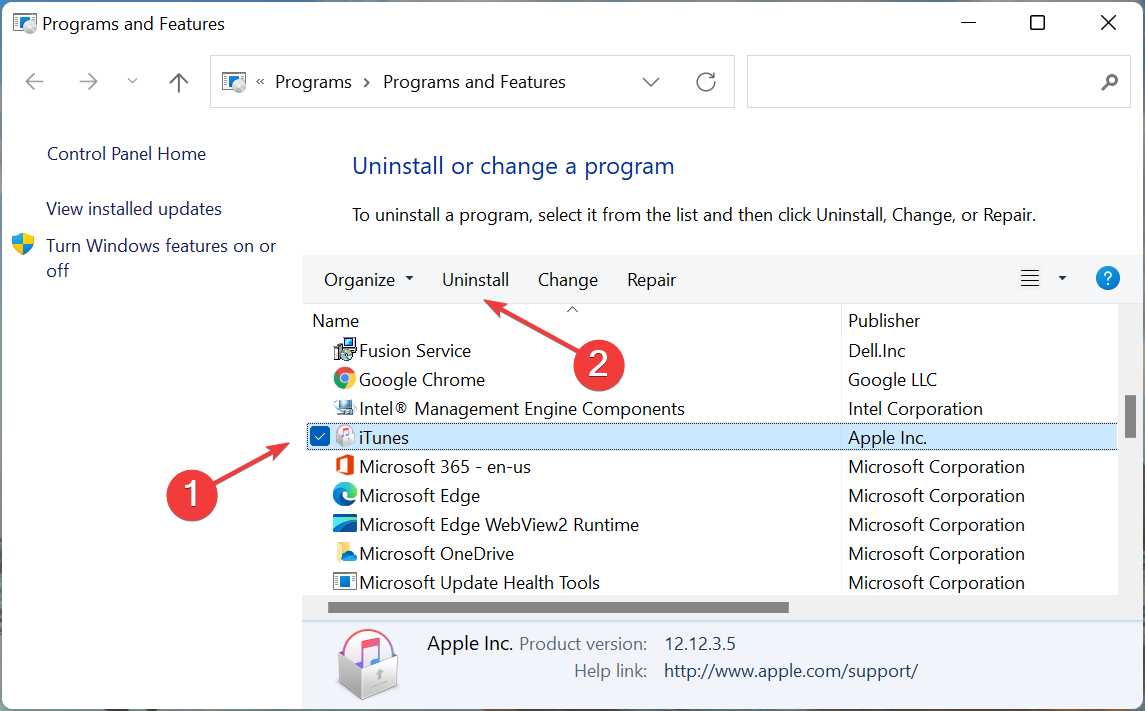Click the Google Chrome icon
The image size is (1145, 711).
[x=344, y=379]
